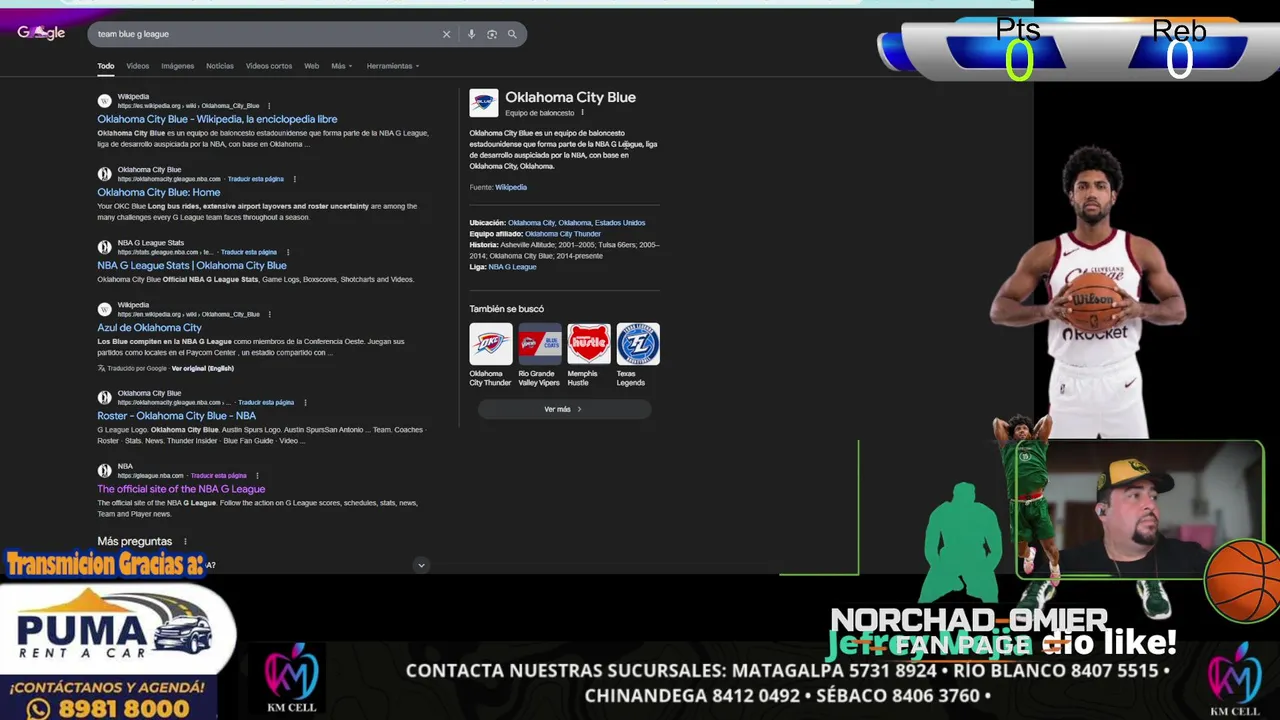Open three-dot menu of 'Azul de Oklahoma City' result
Image resolution: width=1280 pixels, height=720 pixels.
click(x=268, y=314)
